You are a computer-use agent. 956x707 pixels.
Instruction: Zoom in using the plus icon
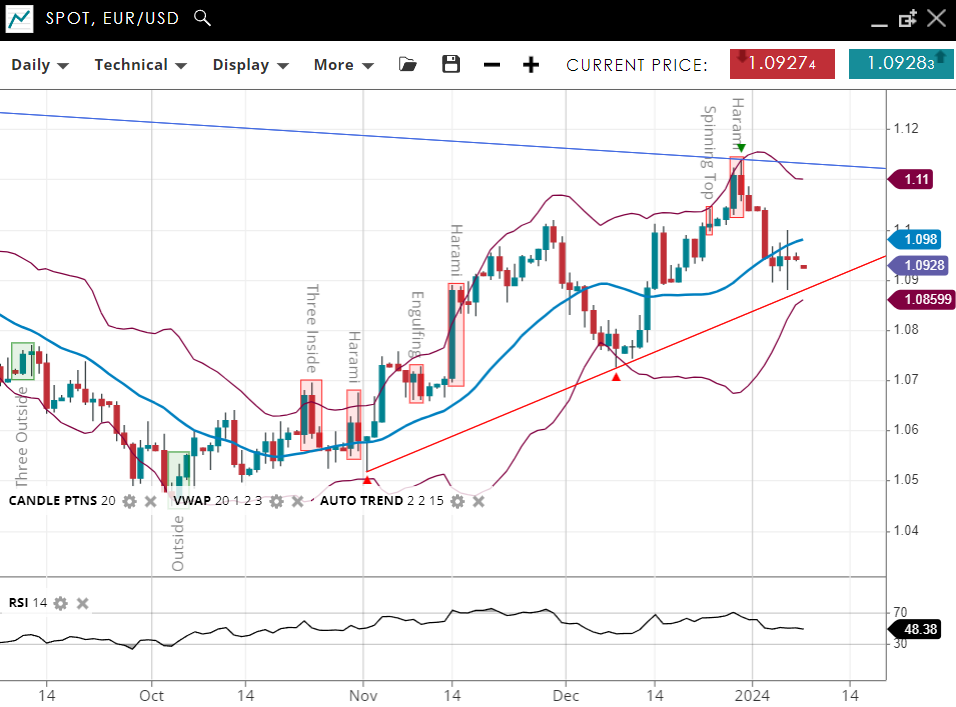[531, 65]
